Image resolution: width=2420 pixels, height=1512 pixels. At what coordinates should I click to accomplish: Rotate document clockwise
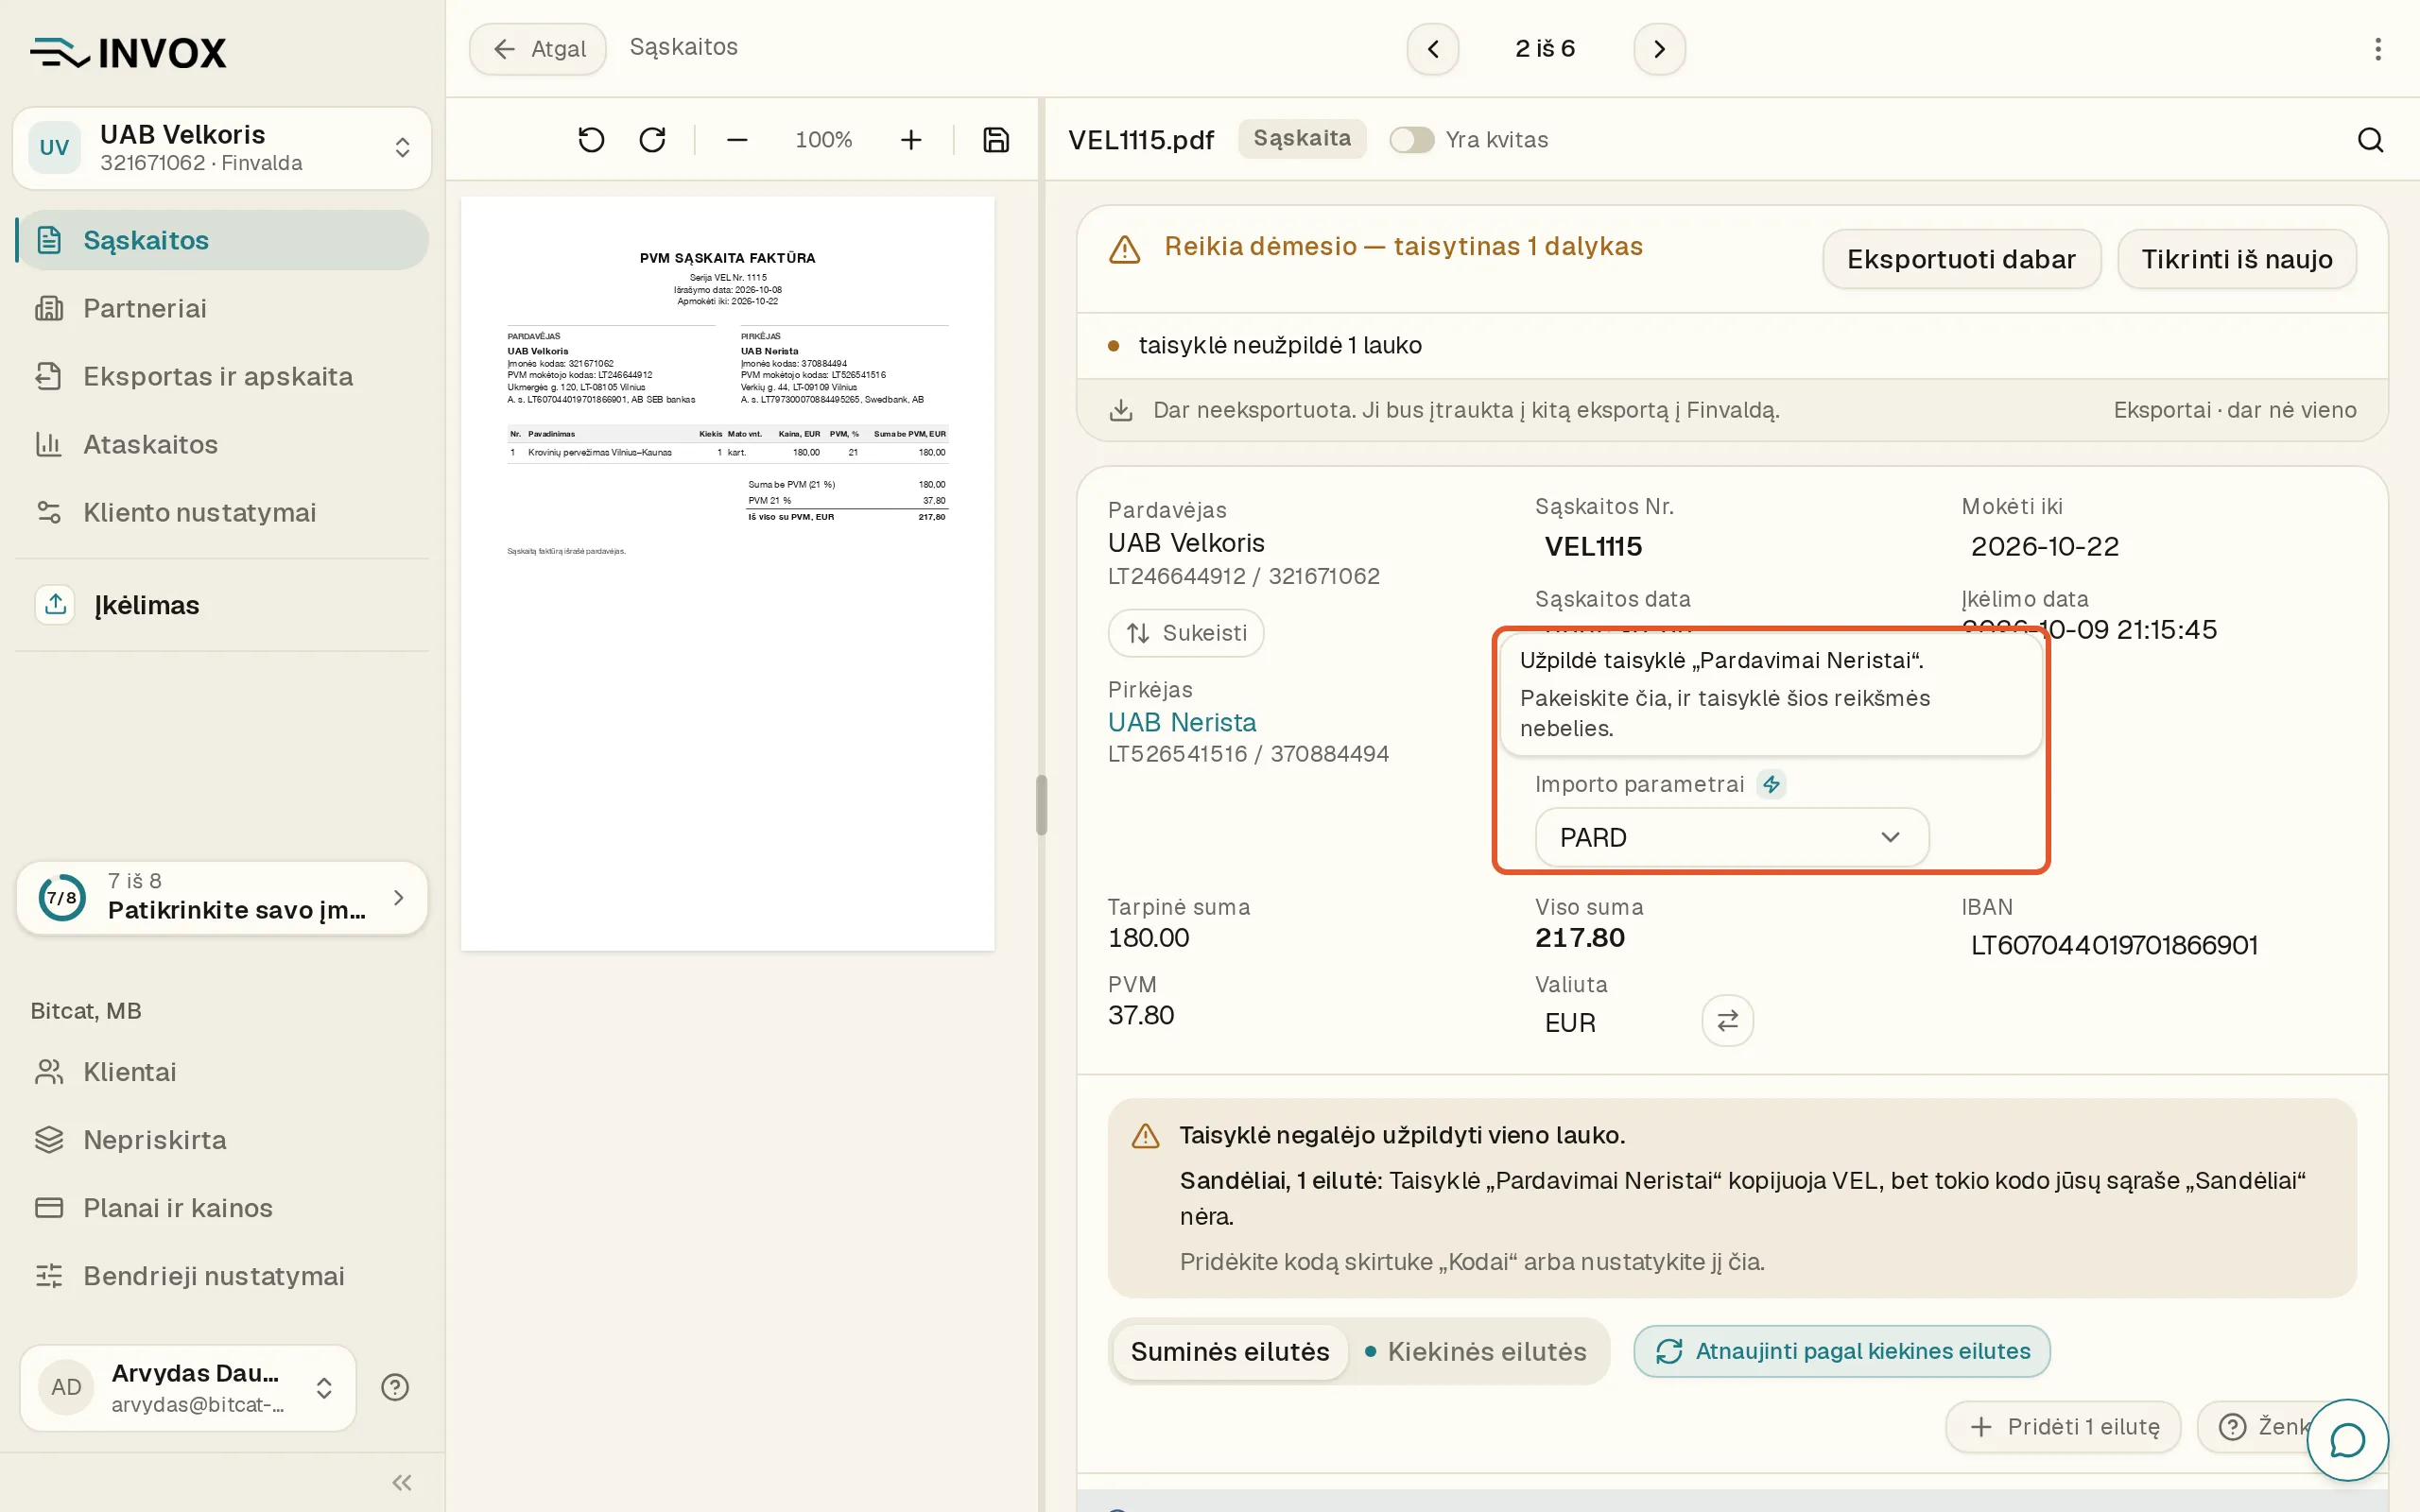652,140
